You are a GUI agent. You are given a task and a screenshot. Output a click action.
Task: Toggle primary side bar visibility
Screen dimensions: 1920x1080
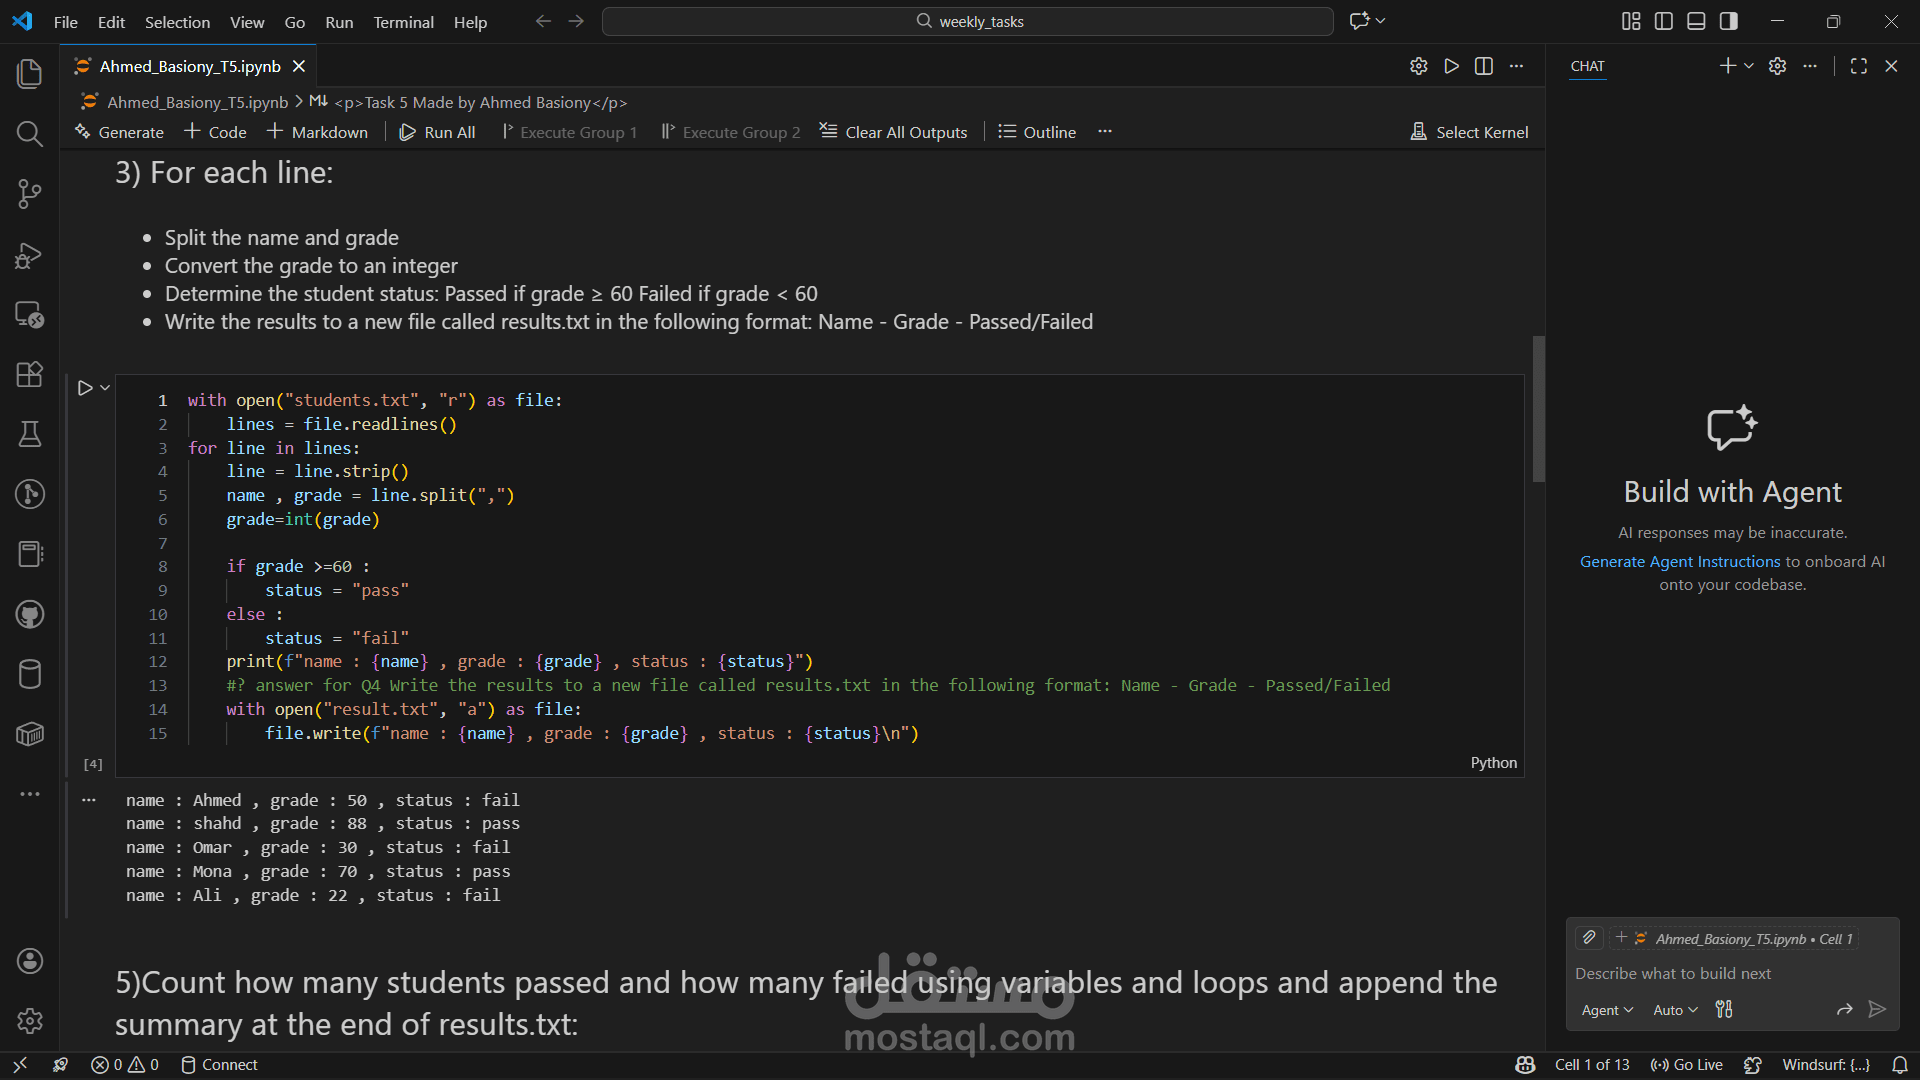[1664, 21]
